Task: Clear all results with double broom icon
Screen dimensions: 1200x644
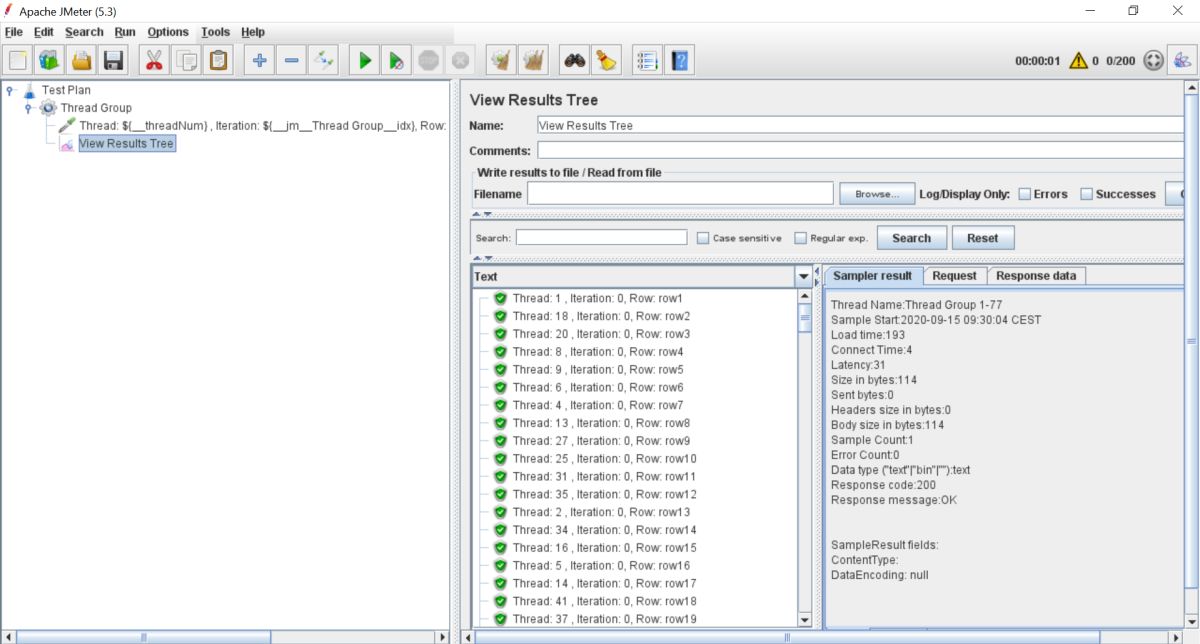Action: click(533, 60)
